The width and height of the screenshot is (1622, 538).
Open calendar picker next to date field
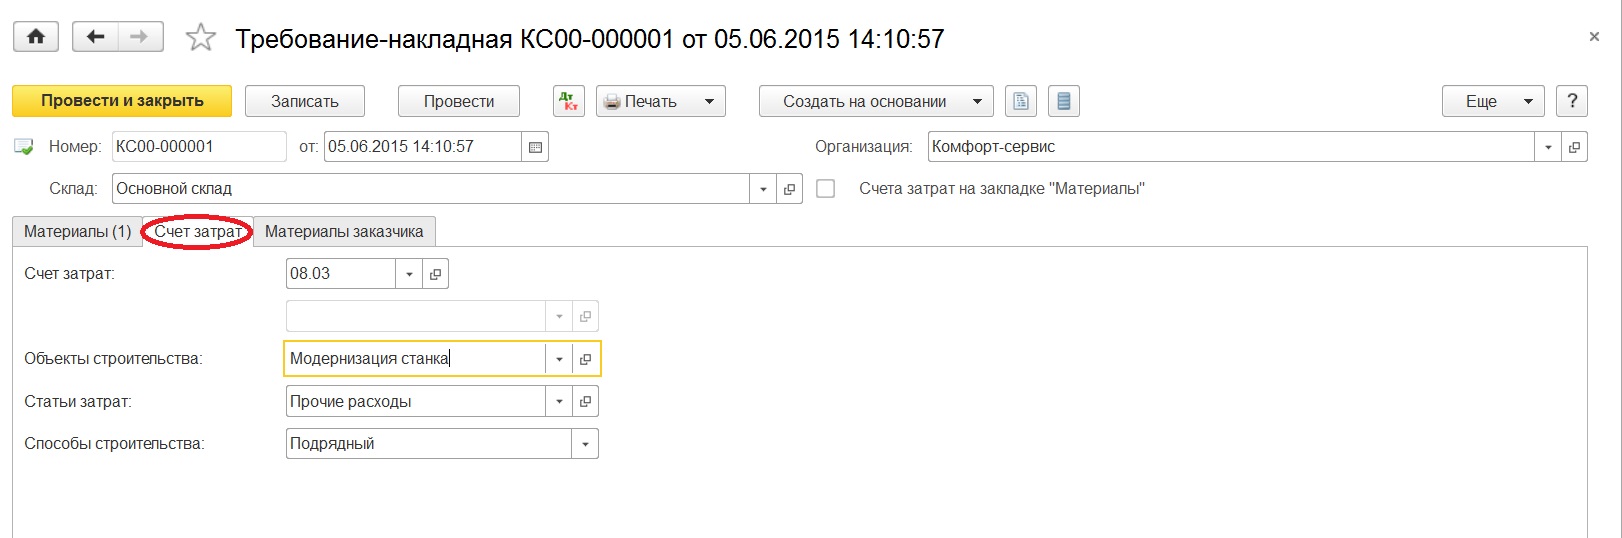click(x=535, y=147)
